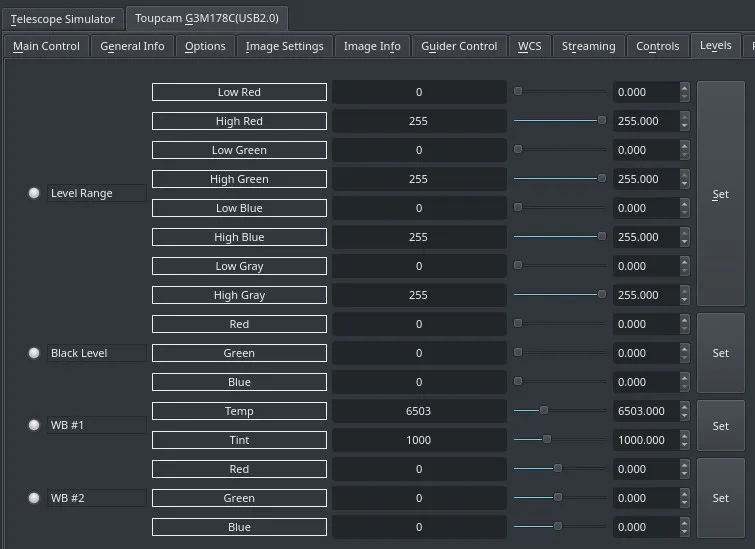Increase WB #2 Green with spinner up arrow
This screenshot has width=755, height=549.
point(684,494)
